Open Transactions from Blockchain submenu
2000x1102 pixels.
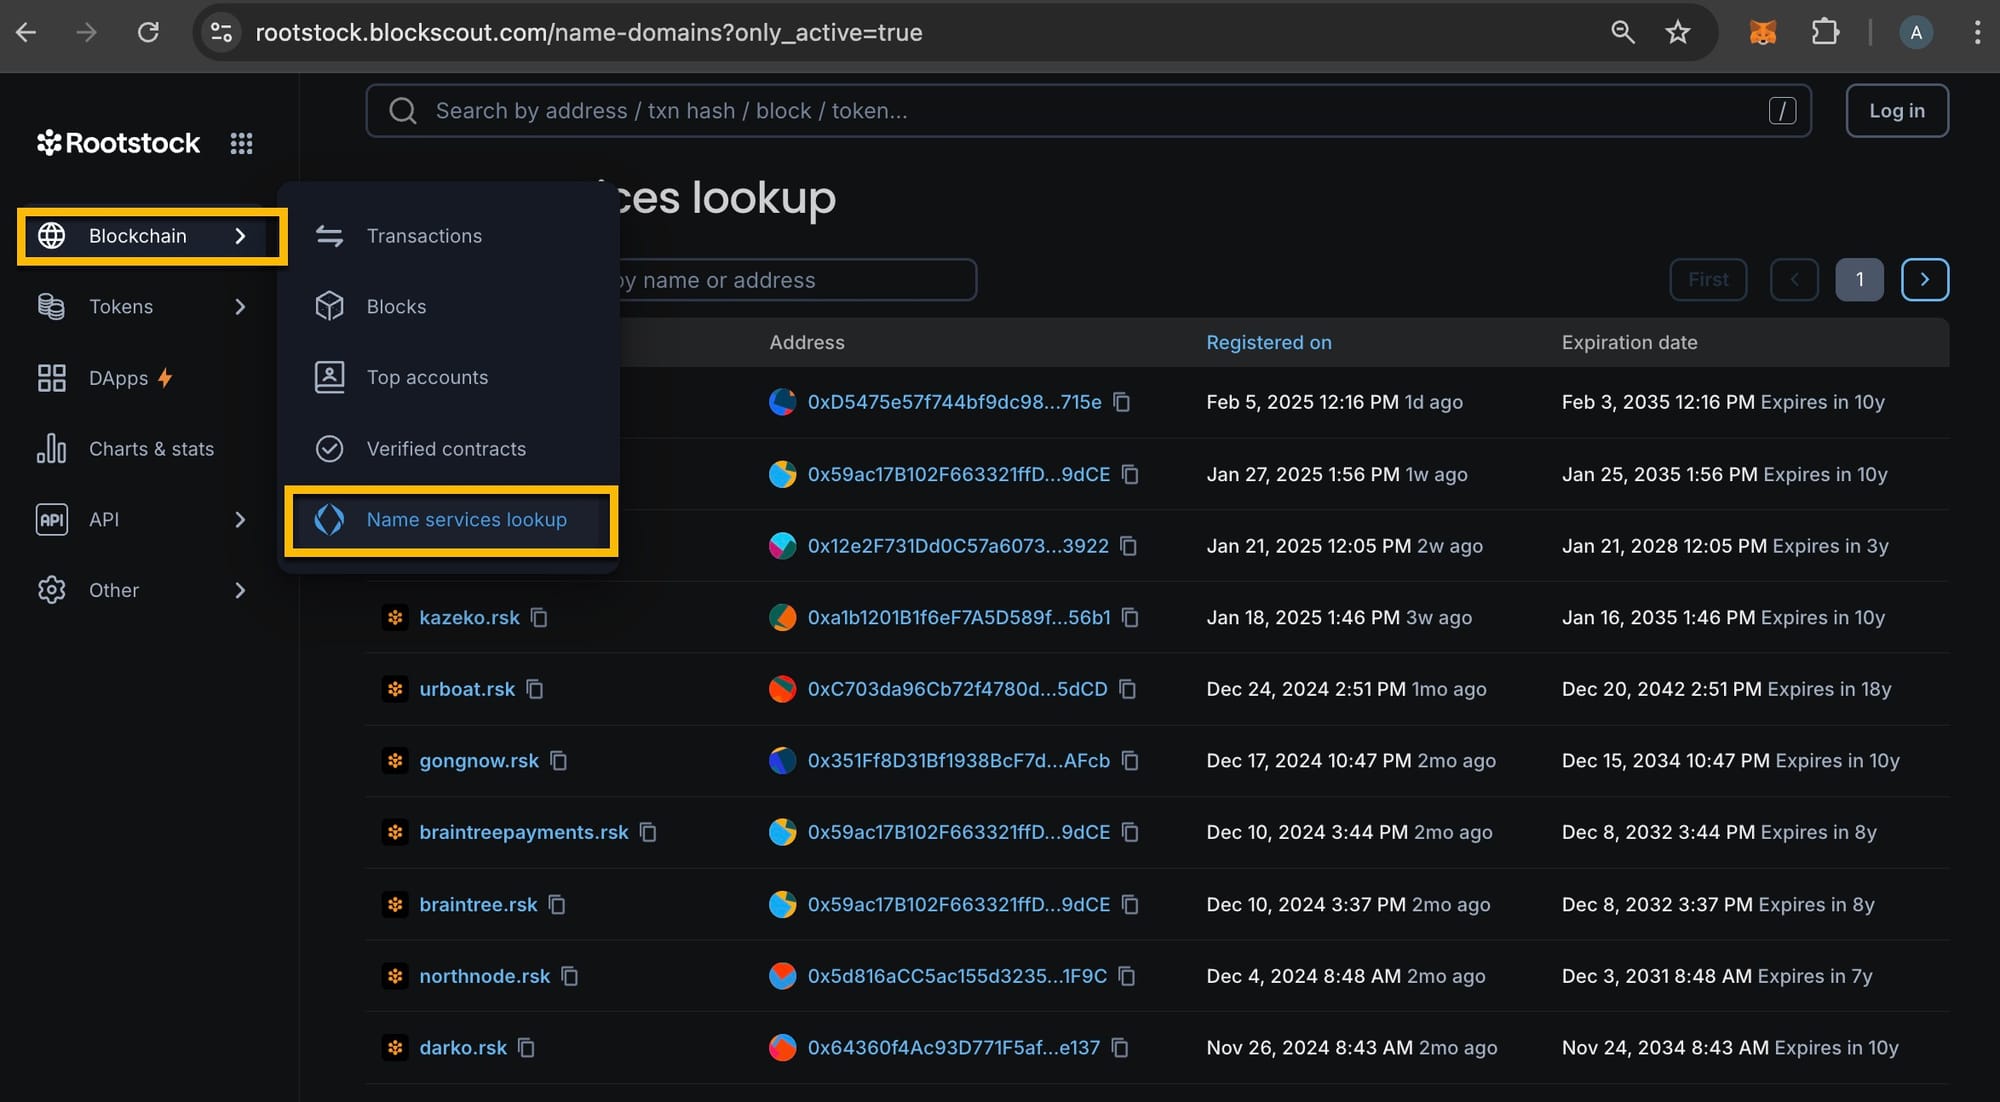pyautogui.click(x=424, y=236)
